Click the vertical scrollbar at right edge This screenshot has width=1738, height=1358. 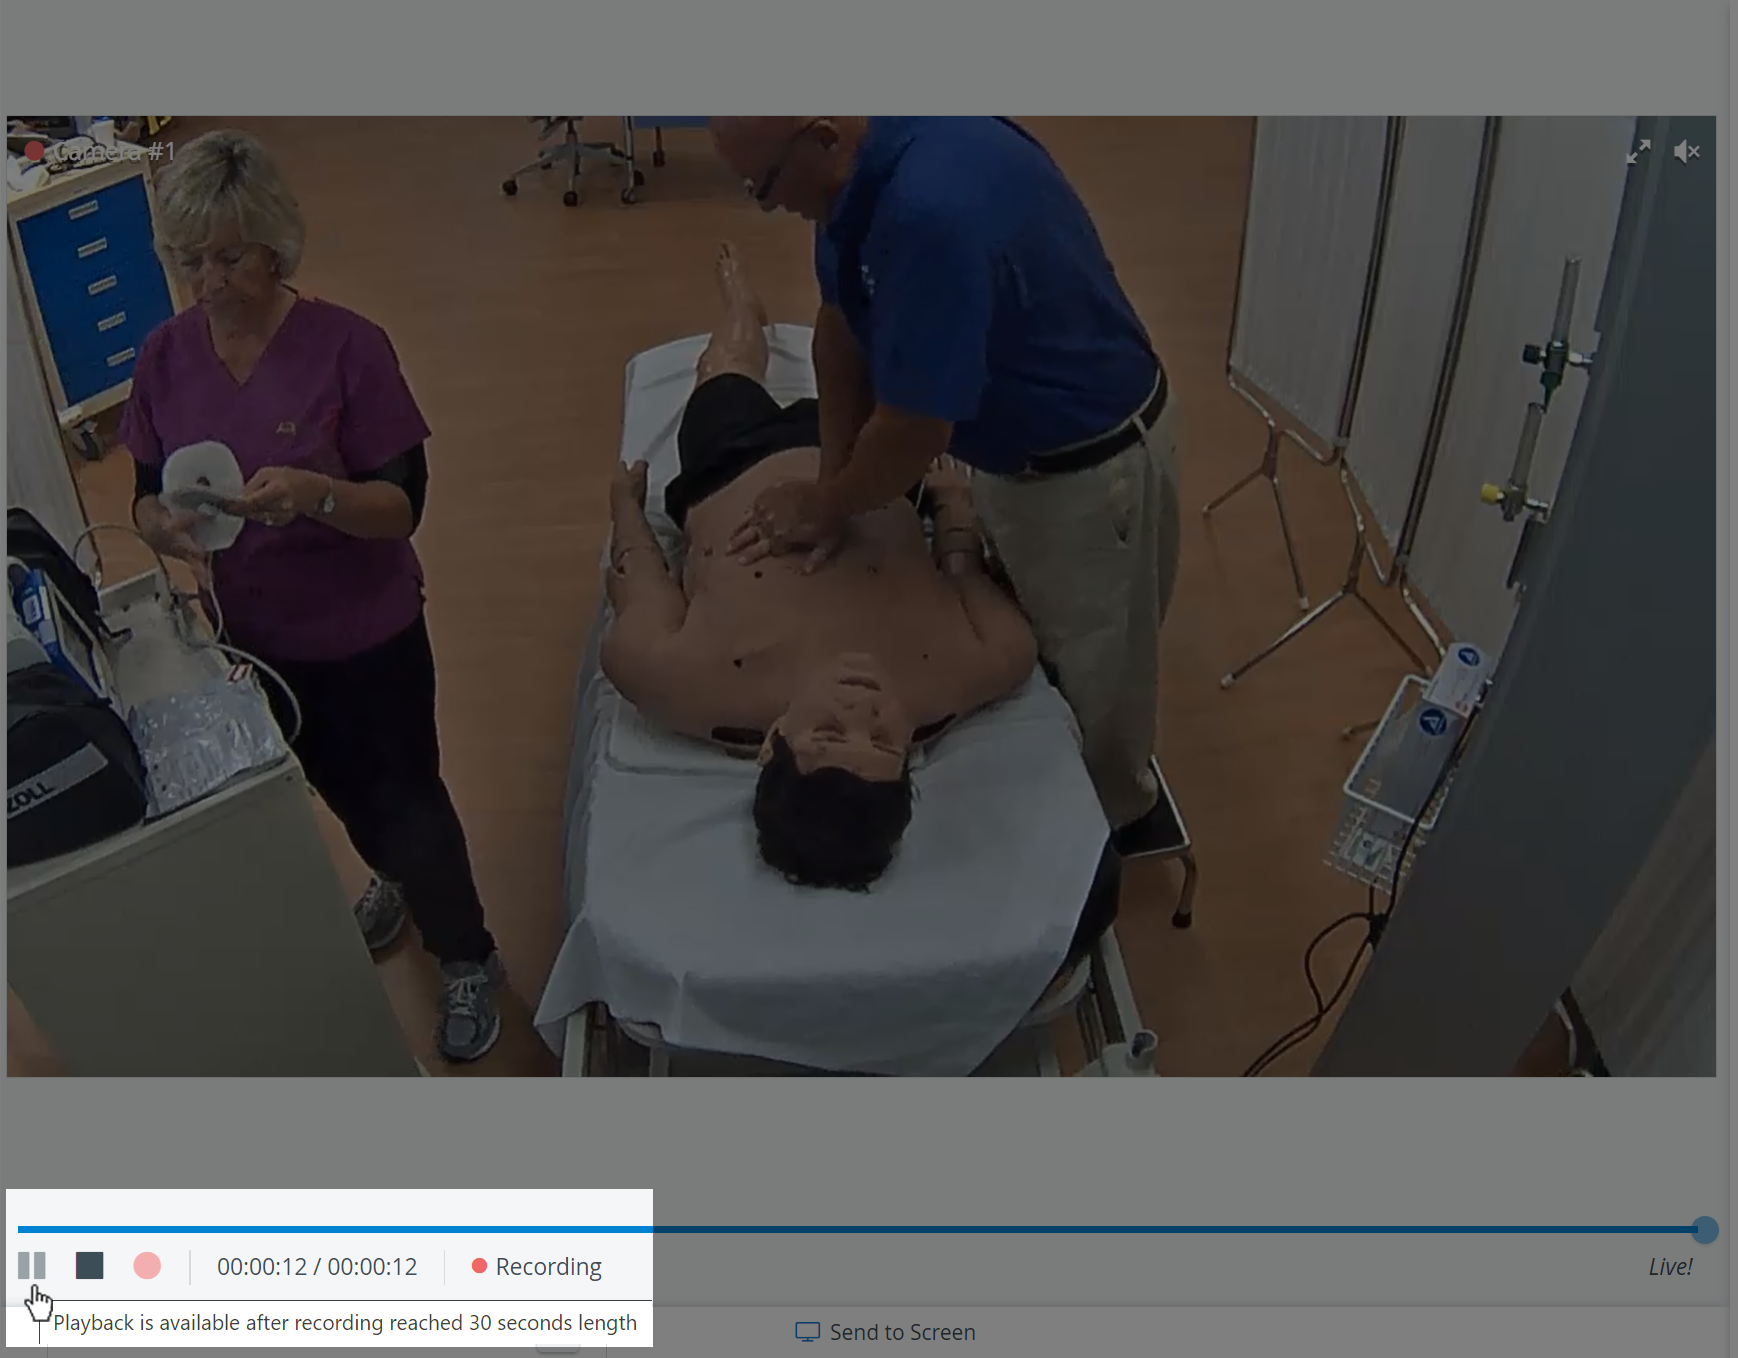(1734, 679)
